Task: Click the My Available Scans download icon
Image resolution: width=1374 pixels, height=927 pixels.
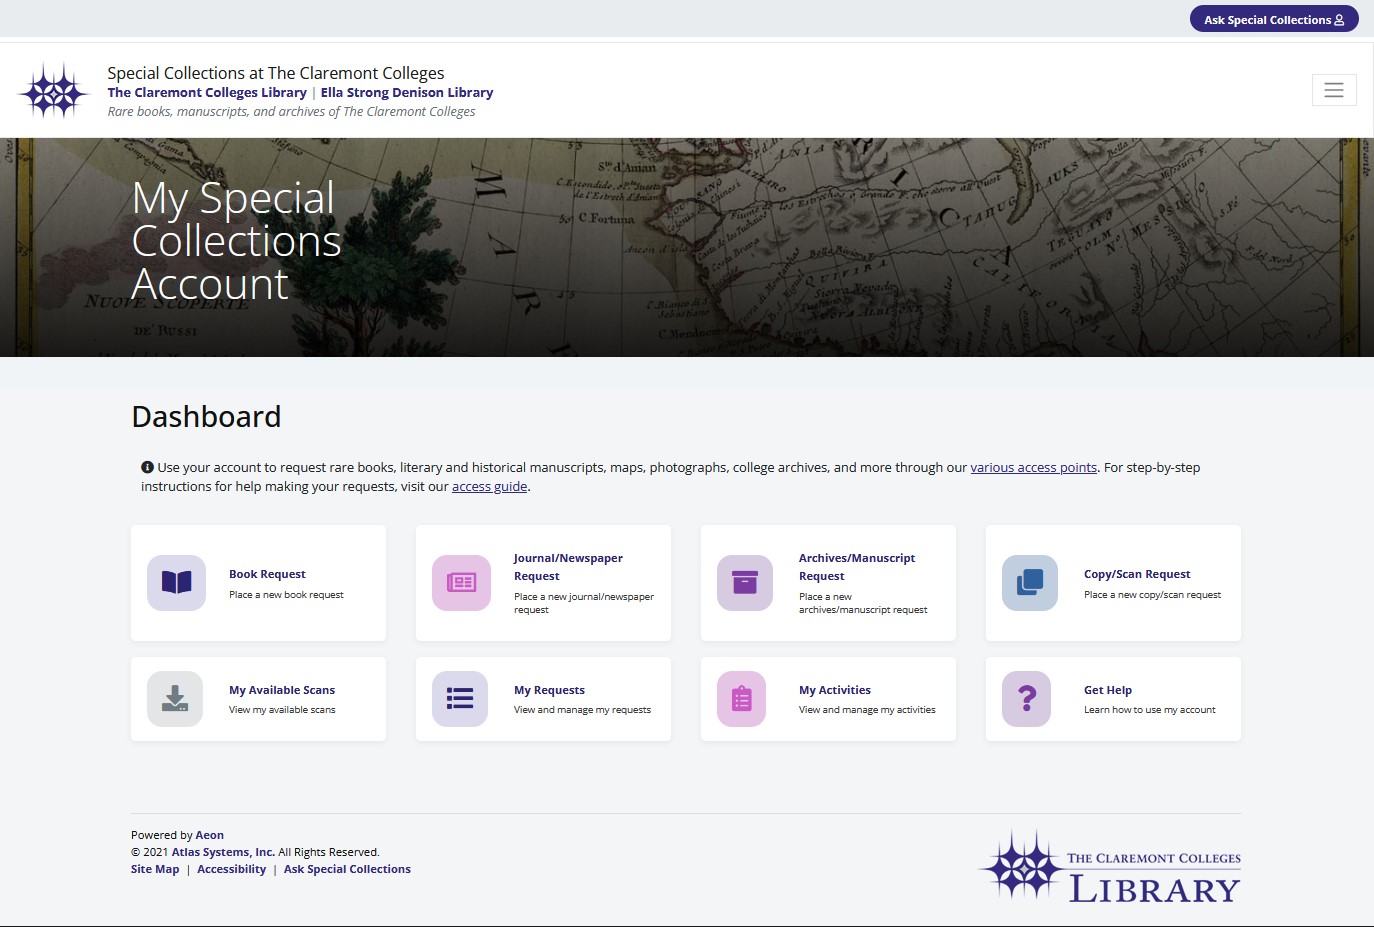Action: click(x=175, y=699)
